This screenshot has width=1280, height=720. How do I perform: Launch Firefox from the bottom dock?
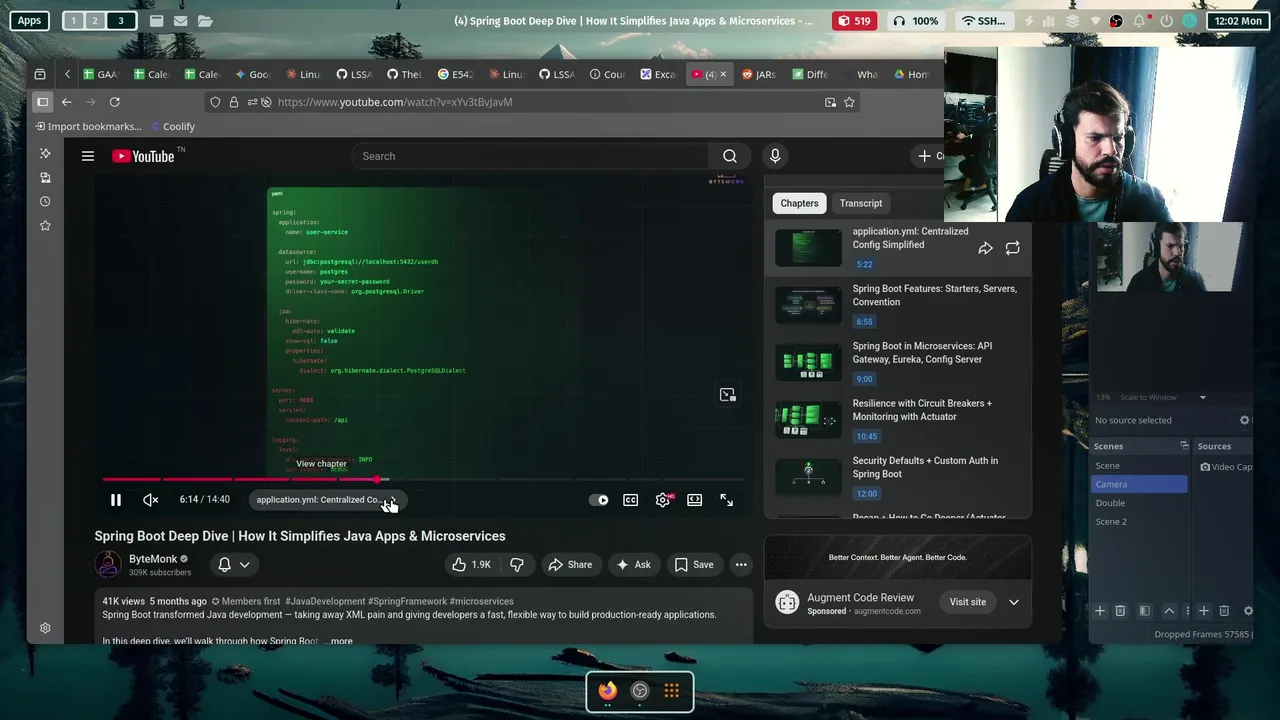coord(607,691)
